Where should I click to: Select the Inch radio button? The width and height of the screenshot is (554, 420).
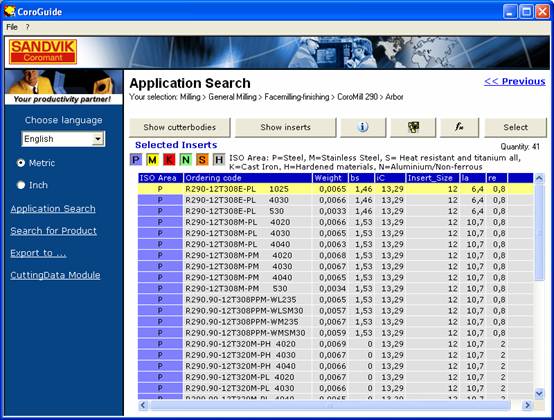(21, 185)
